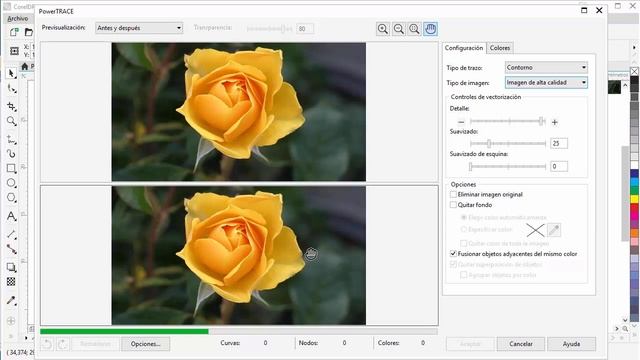Click the Suavizado value field showing 25
Screen dimensions: 640x360
(558, 143)
